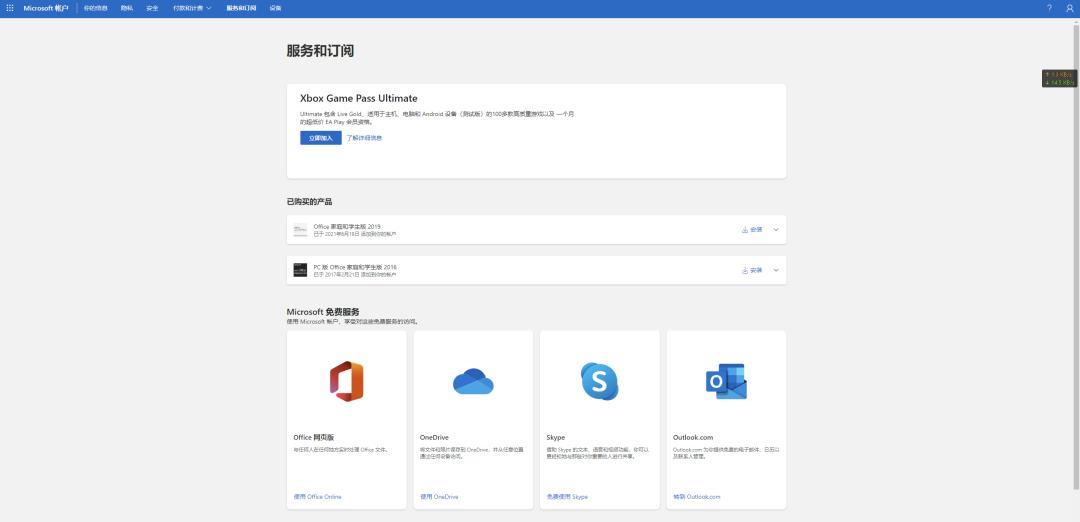The height and width of the screenshot is (522, 1080).
Task: Expand the Office 2016 product row chevron
Action: [776, 270]
